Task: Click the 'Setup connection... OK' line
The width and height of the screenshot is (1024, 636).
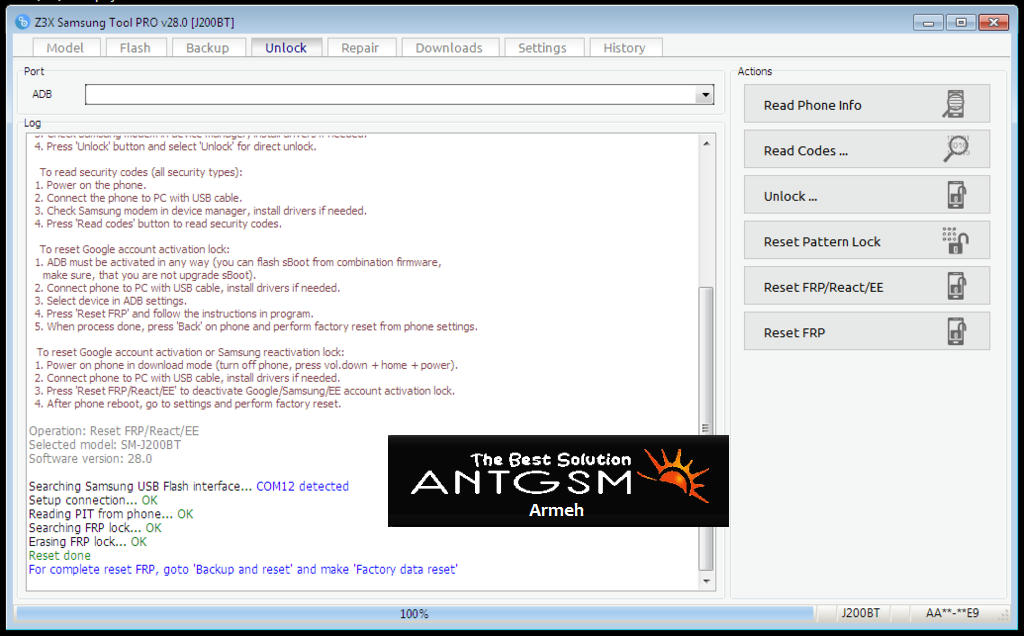Action: tap(93, 500)
